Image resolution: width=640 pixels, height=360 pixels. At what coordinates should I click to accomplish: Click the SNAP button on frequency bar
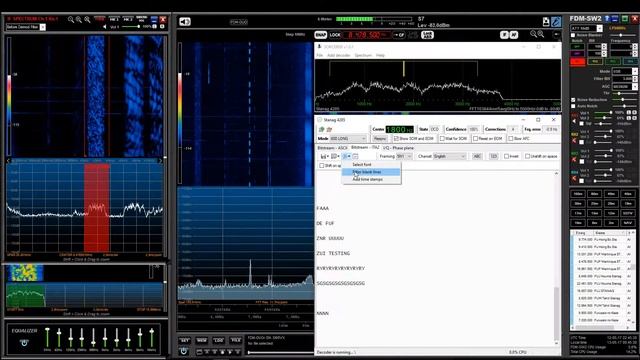(x=320, y=35)
